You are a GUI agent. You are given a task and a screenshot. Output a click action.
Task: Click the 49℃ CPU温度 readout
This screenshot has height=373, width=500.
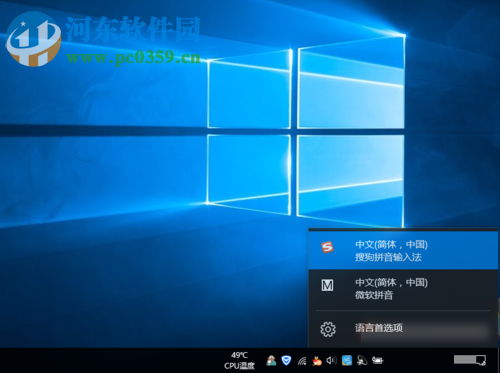pos(239,360)
